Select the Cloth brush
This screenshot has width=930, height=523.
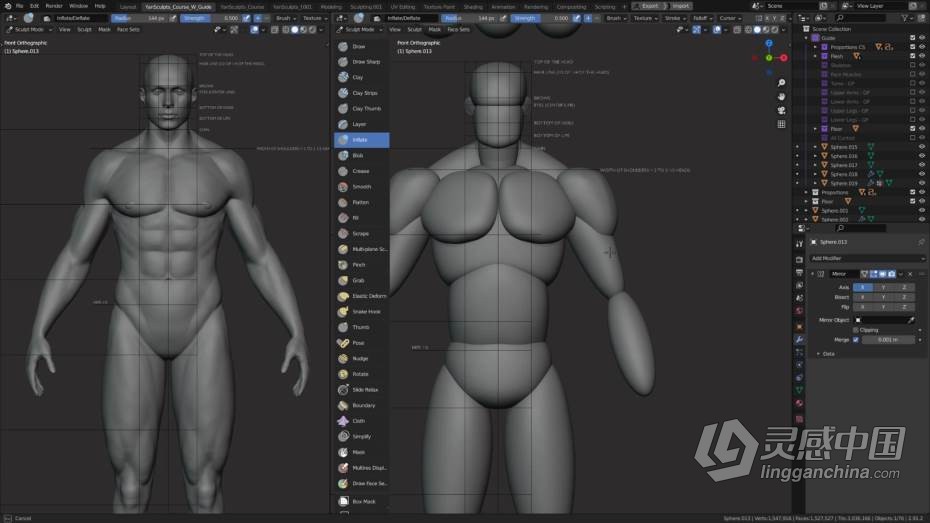(x=361, y=421)
